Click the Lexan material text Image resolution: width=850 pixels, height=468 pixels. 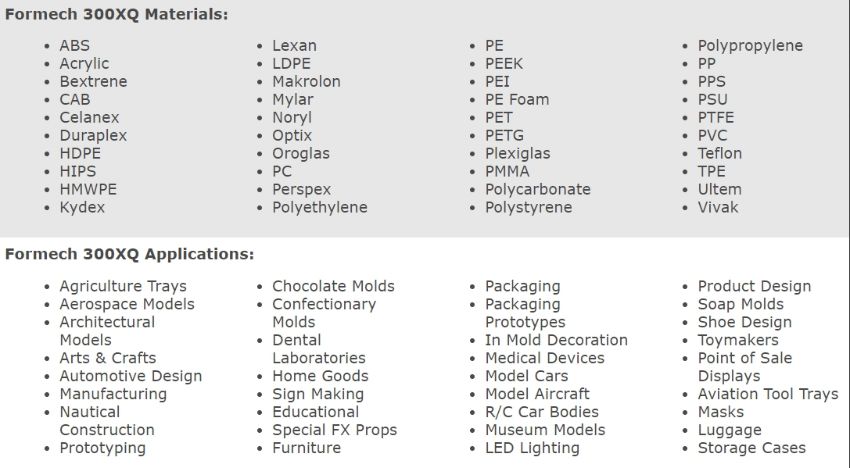(294, 46)
